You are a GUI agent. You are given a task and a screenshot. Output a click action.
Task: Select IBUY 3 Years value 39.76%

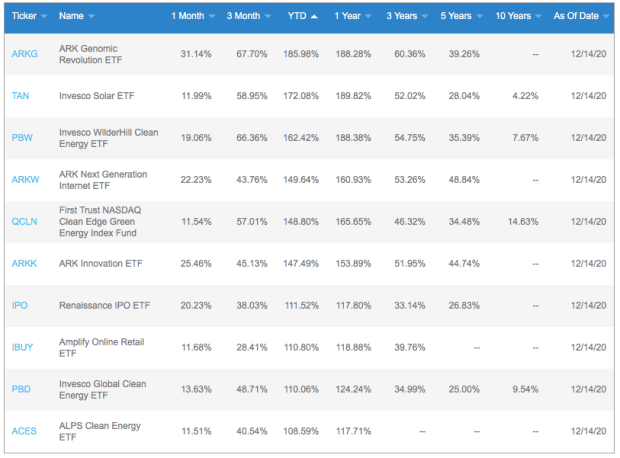[x=410, y=347]
